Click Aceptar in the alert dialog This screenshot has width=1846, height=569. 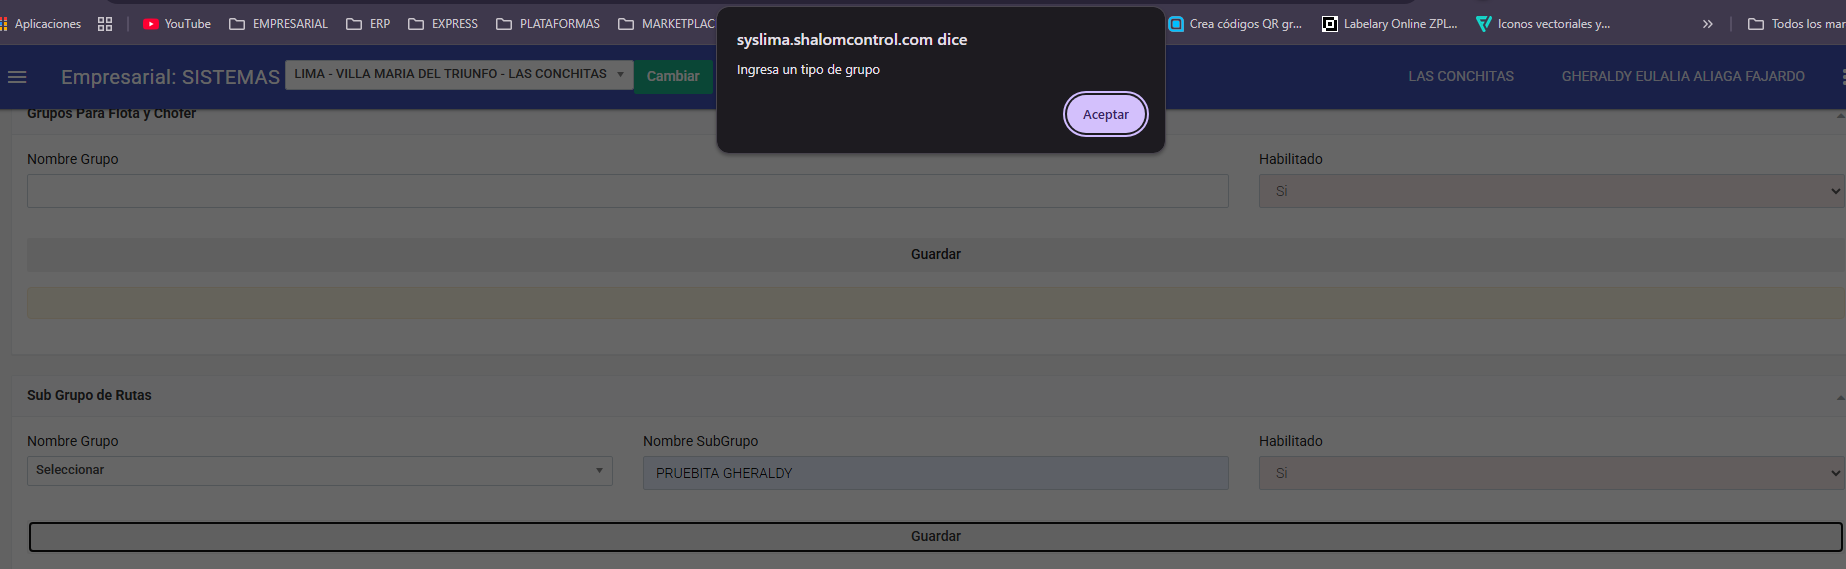pos(1105,114)
